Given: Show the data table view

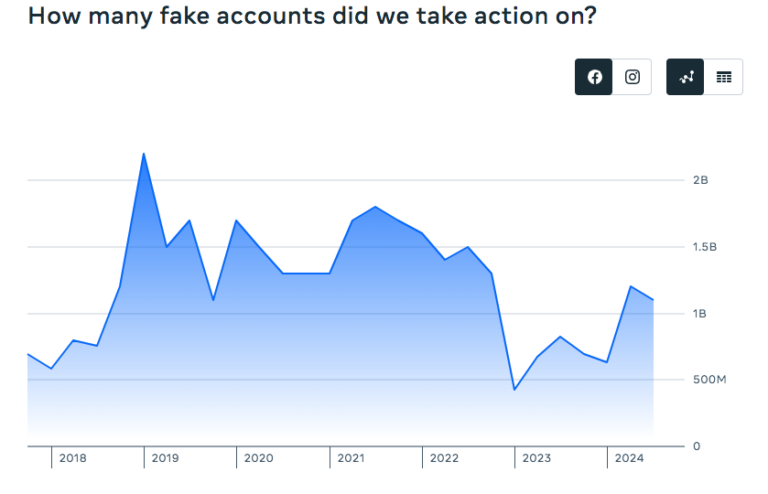Looking at the screenshot, I should coord(724,77).
